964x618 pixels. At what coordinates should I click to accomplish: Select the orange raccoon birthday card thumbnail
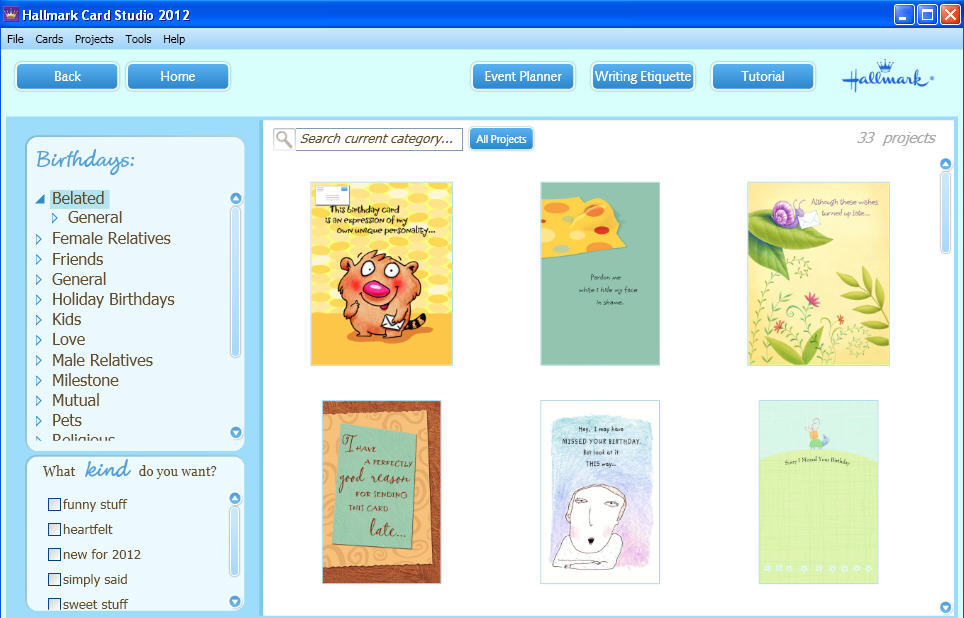pyautogui.click(x=381, y=274)
